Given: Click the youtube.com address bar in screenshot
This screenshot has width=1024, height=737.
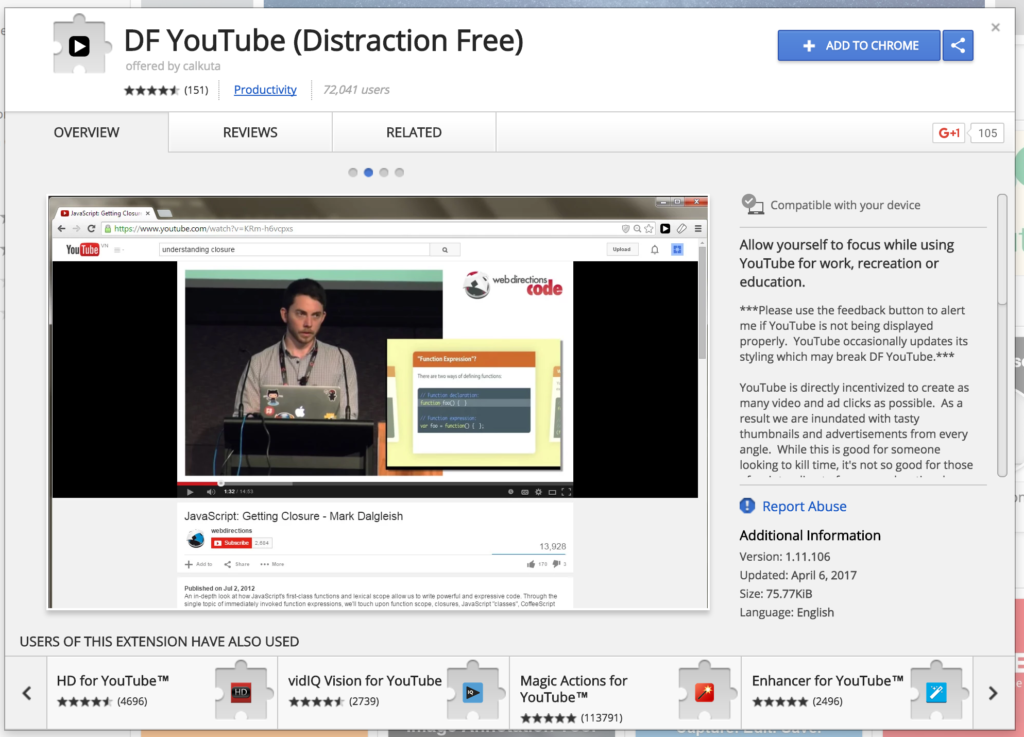Looking at the screenshot, I should [359, 228].
